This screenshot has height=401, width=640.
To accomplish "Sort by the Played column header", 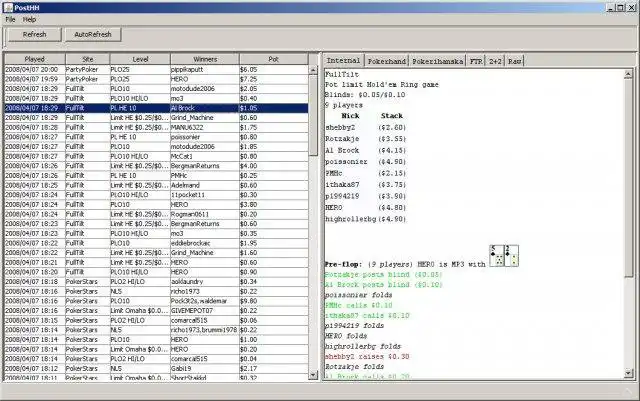I will [35, 59].
